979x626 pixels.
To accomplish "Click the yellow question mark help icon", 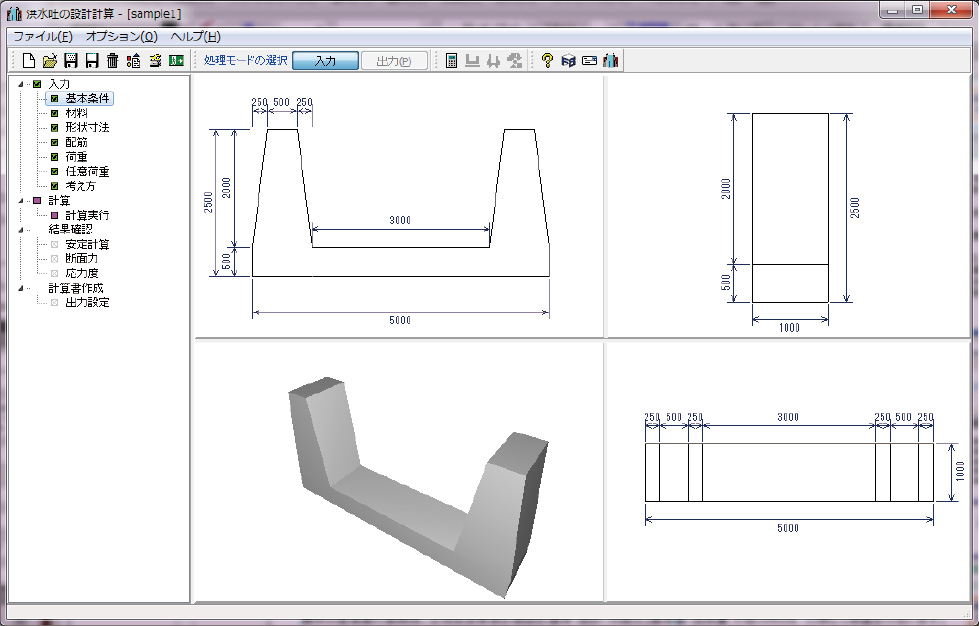I will click(547, 61).
